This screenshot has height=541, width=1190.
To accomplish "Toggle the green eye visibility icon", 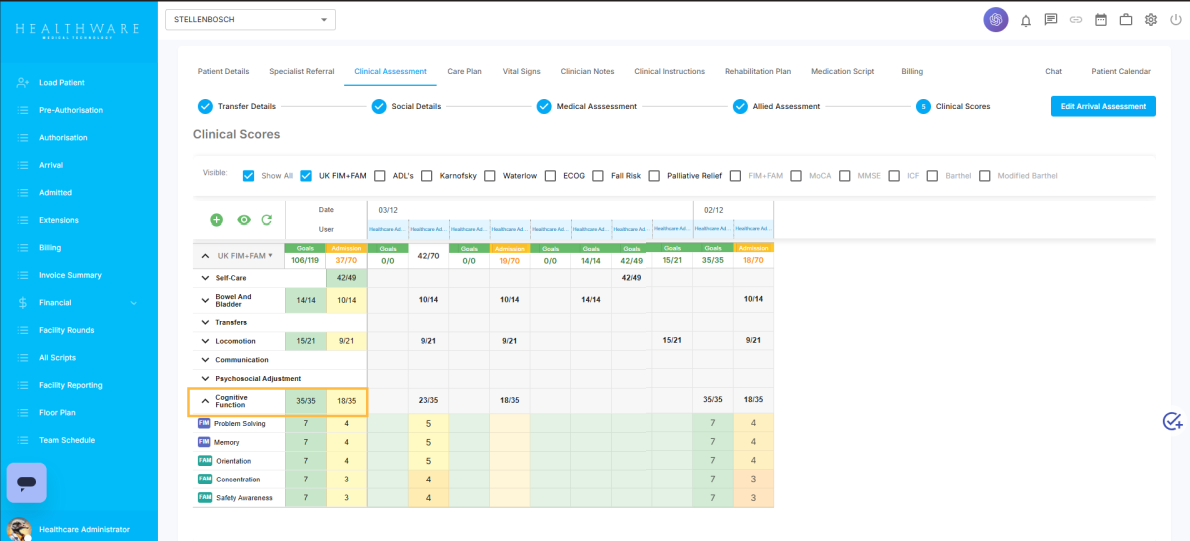I will (x=243, y=220).
